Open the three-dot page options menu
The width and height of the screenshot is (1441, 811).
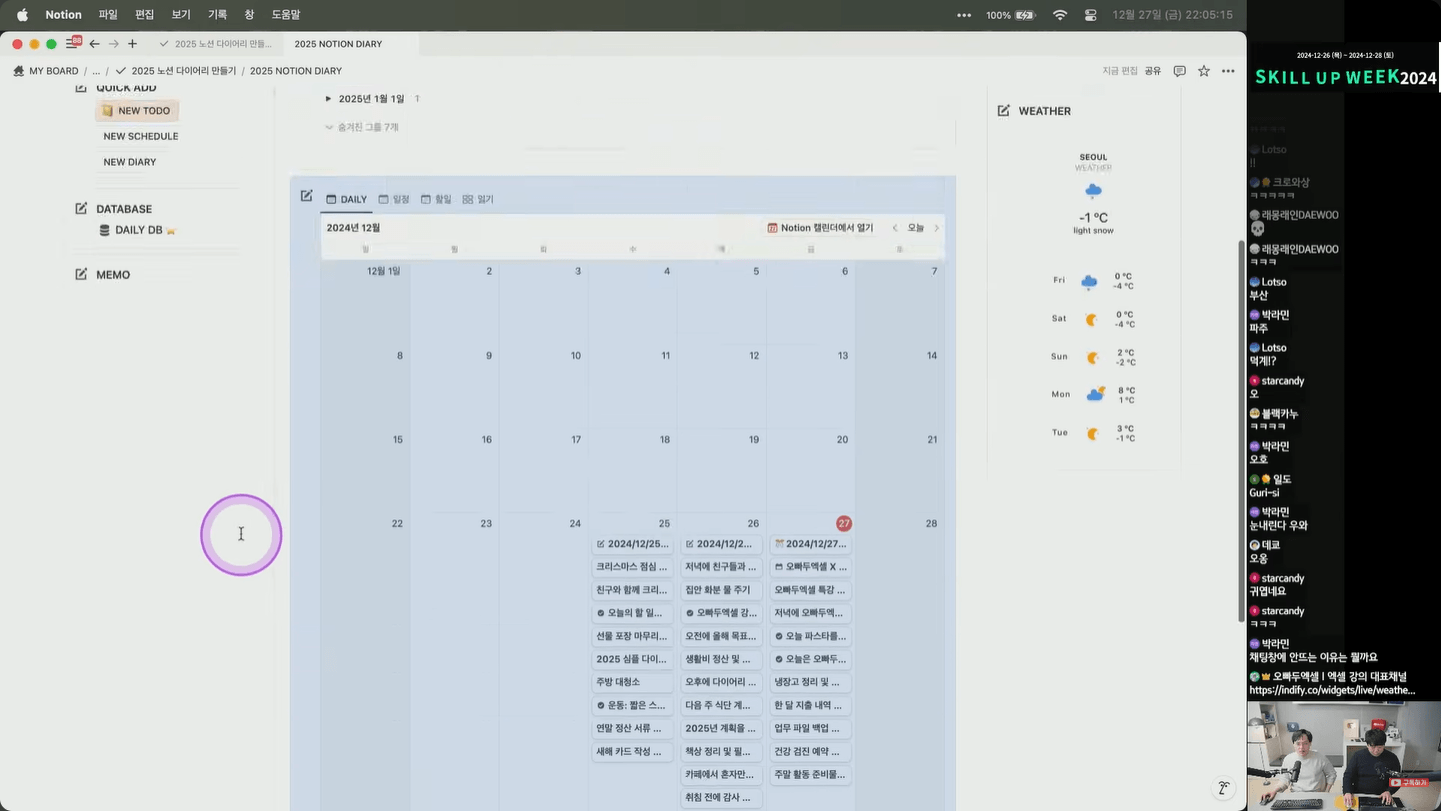[x=1228, y=71]
